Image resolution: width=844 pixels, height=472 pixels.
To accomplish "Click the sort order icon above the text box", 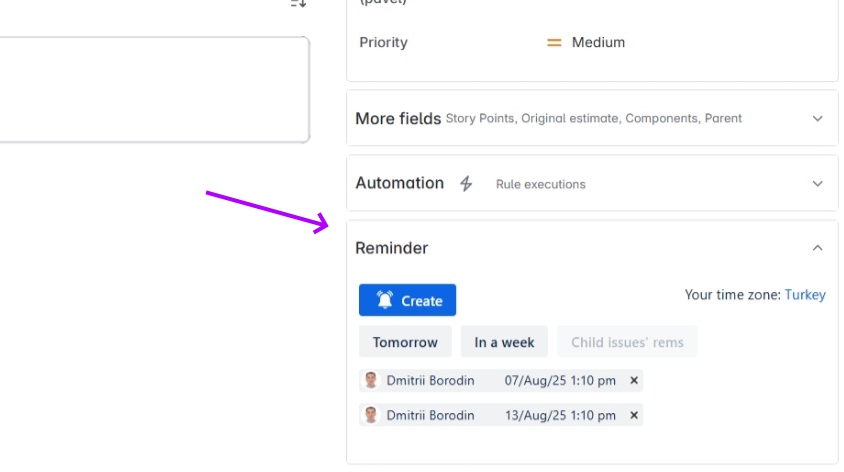I will coord(298,3).
